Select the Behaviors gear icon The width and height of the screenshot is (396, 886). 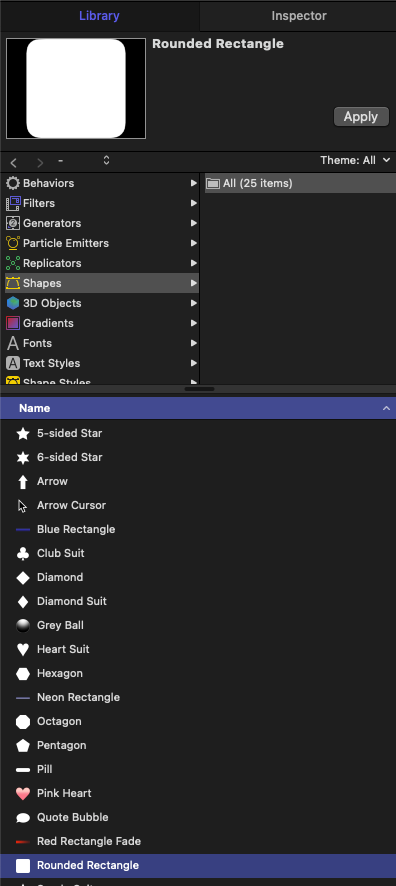[12, 183]
